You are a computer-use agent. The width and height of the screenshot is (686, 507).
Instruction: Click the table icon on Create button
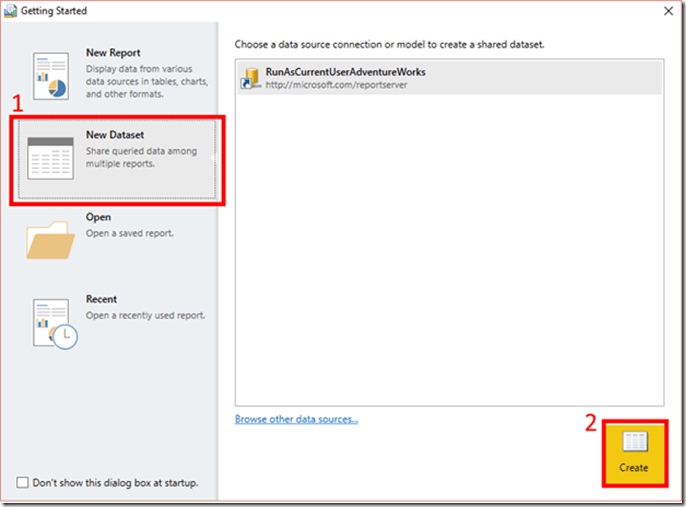(633, 442)
